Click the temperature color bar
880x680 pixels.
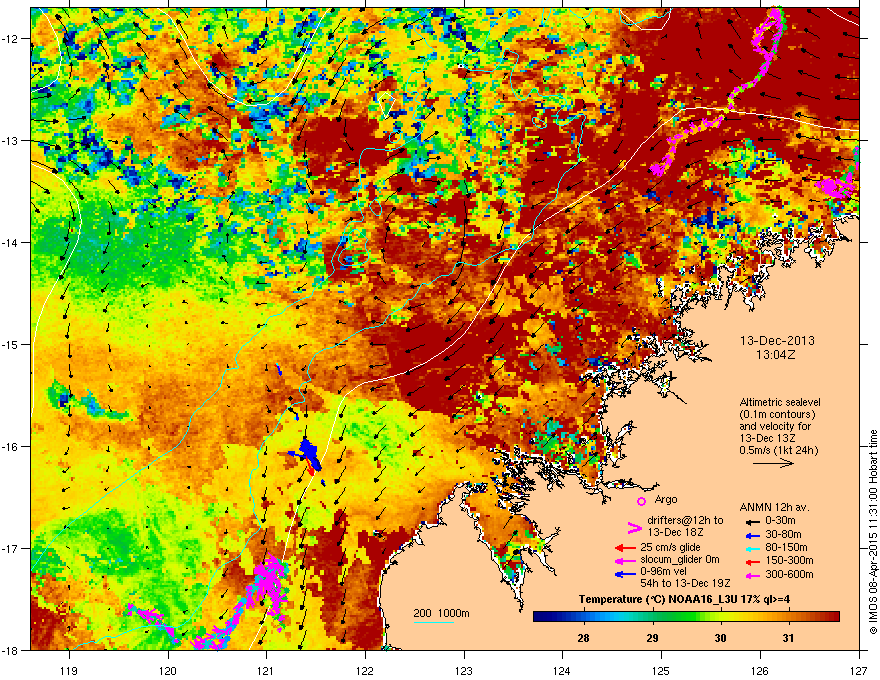tap(686, 617)
